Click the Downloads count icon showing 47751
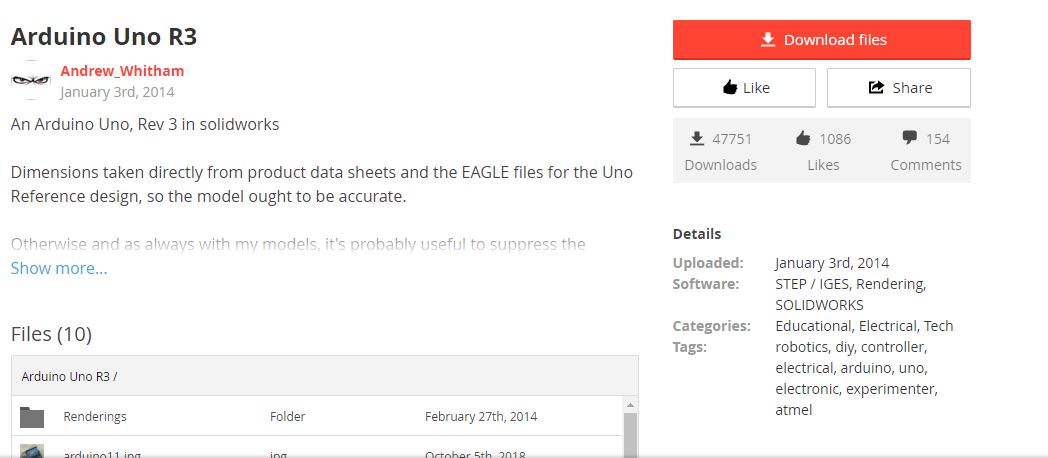1048x458 pixels. 696,138
